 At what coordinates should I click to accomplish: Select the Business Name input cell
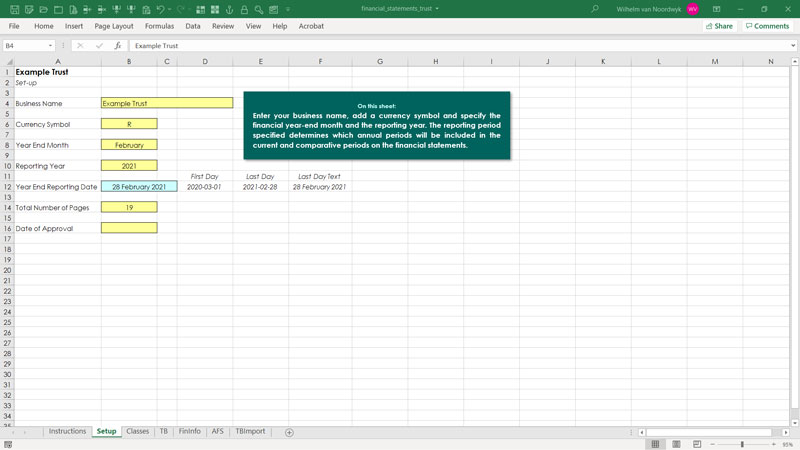(167, 103)
